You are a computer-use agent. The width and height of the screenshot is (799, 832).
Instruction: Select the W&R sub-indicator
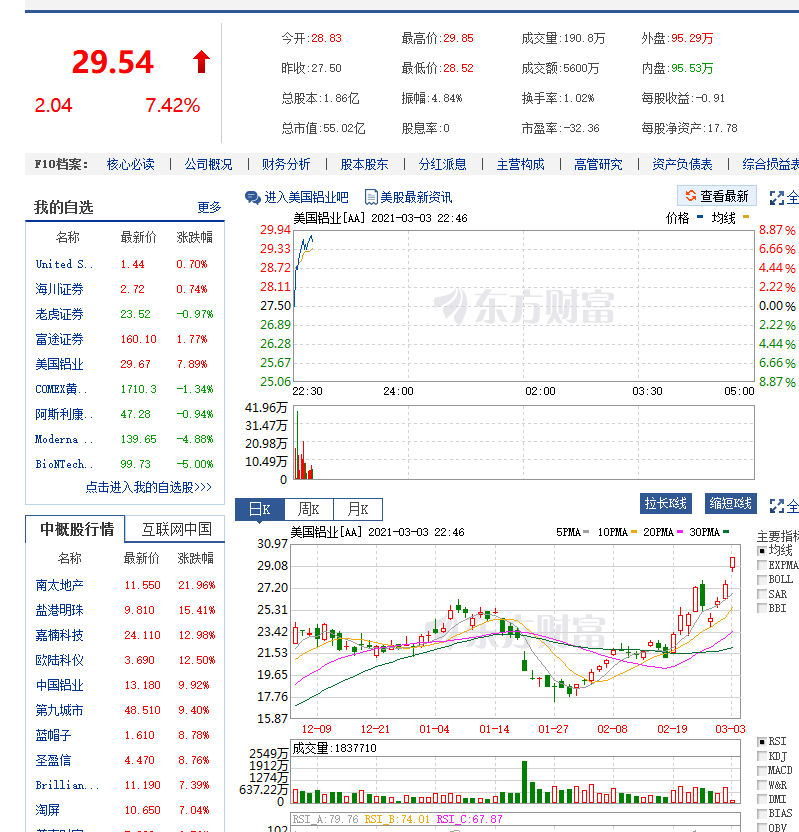point(762,785)
